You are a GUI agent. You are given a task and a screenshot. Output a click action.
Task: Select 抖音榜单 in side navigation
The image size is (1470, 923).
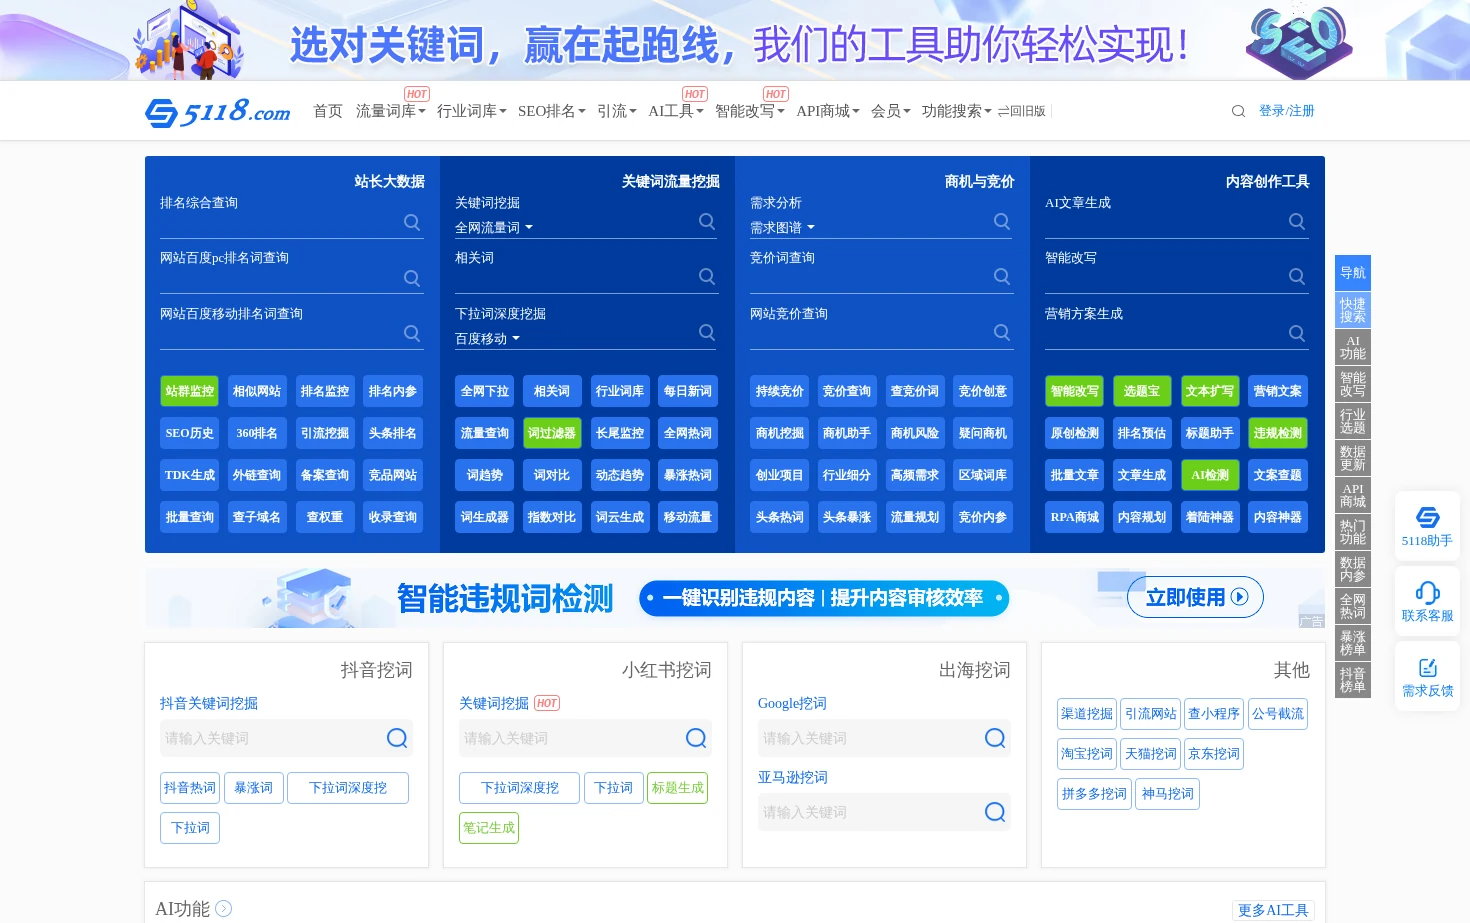click(1353, 680)
